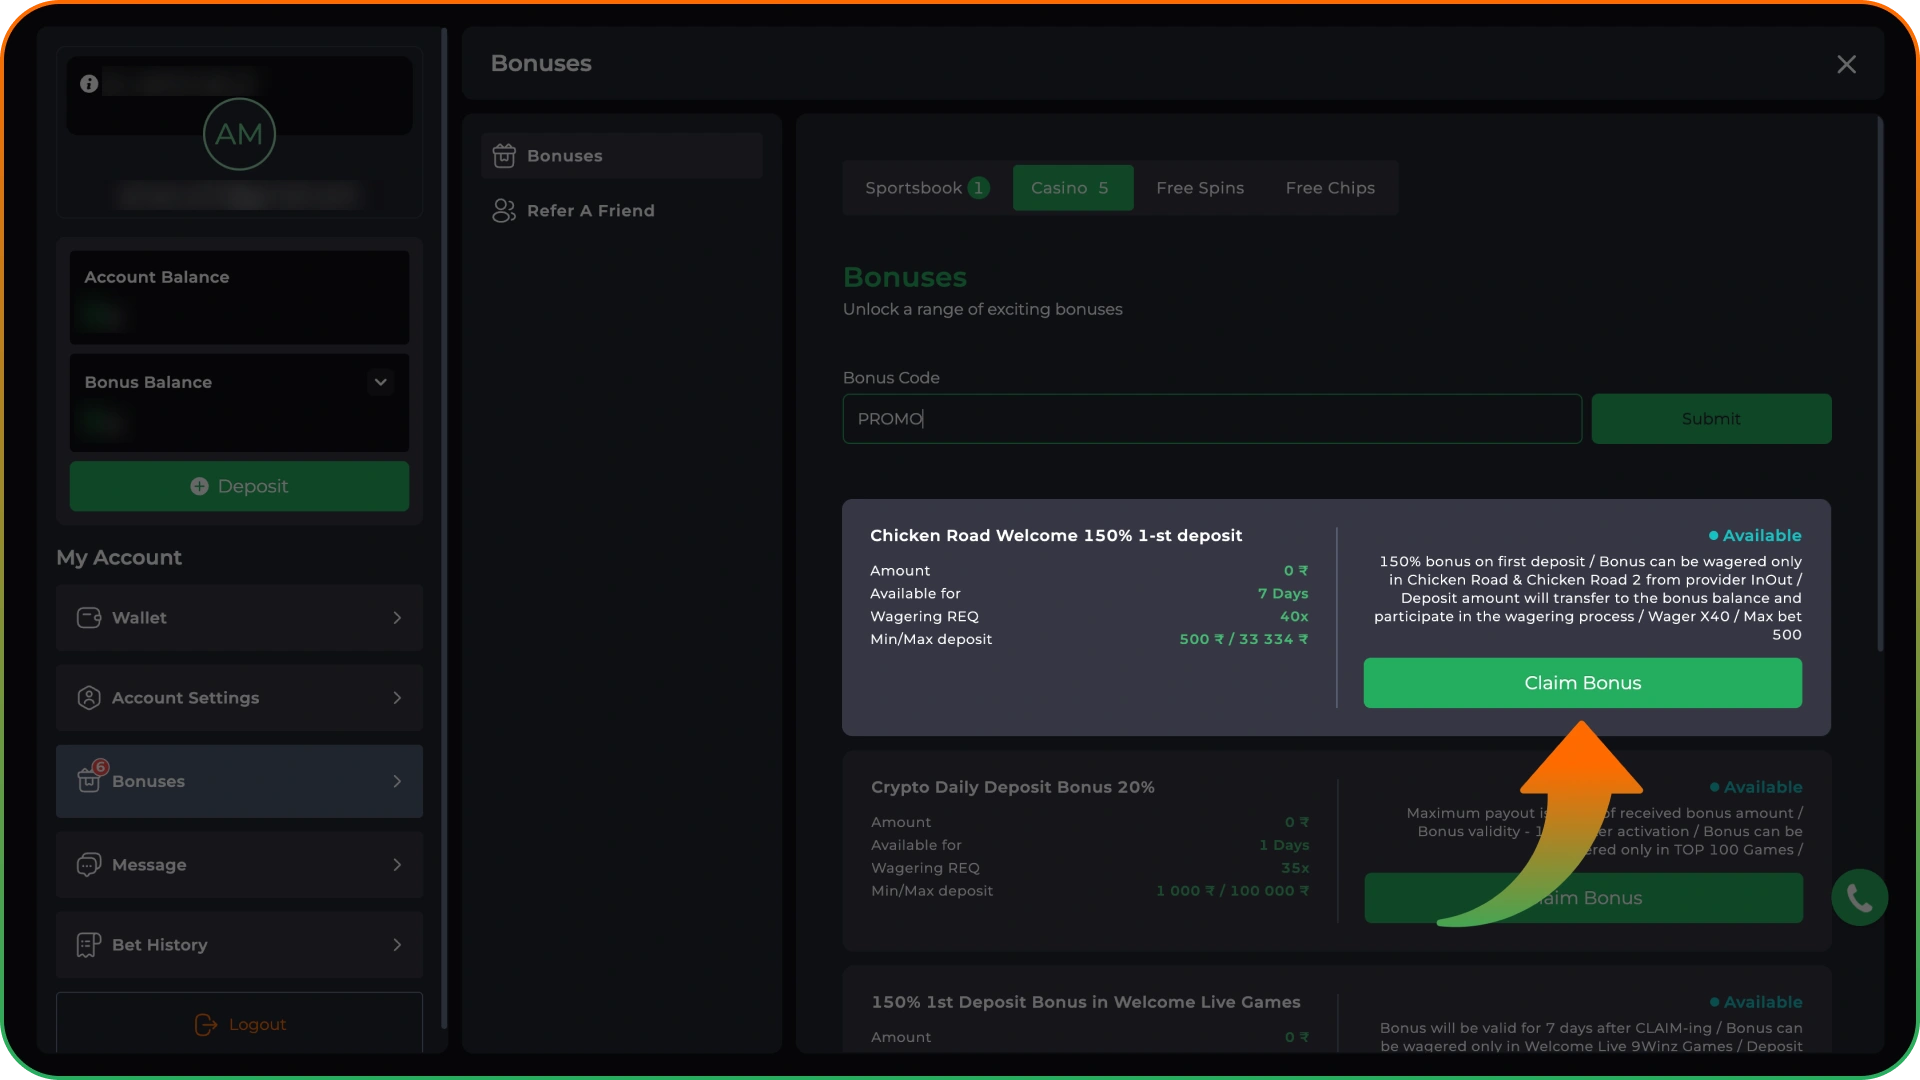Image resolution: width=1920 pixels, height=1080 pixels.
Task: Claim the Crypto Daily Deposit Bonus
Action: pyautogui.click(x=1583, y=898)
